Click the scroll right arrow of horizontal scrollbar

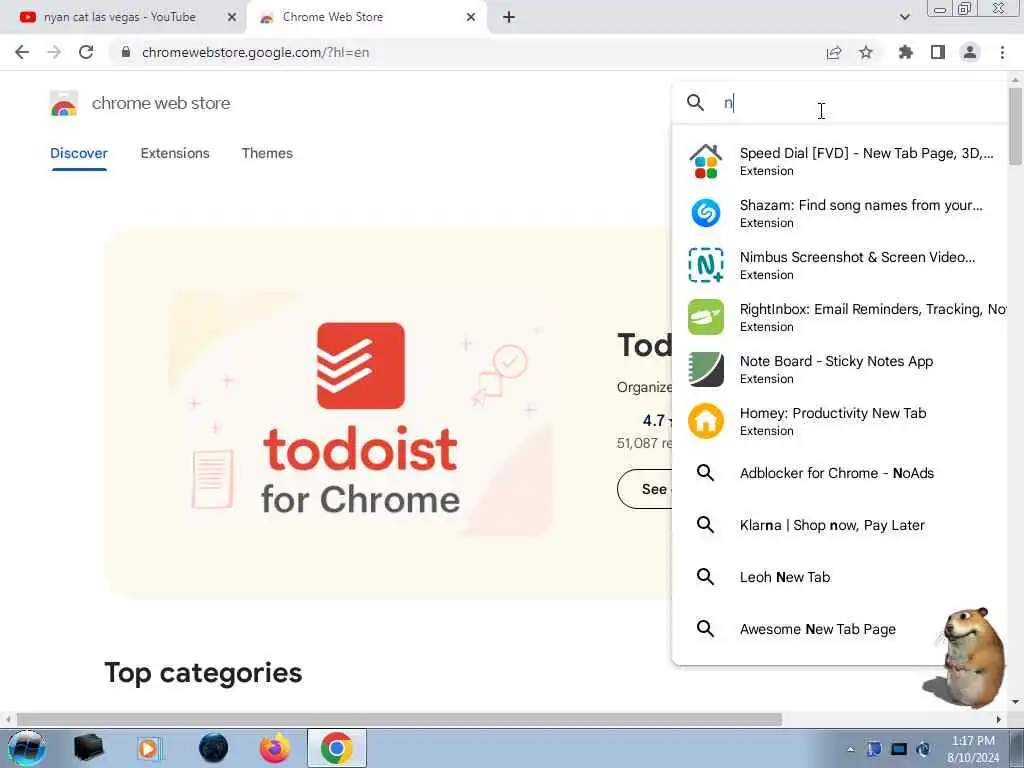coord(999,720)
